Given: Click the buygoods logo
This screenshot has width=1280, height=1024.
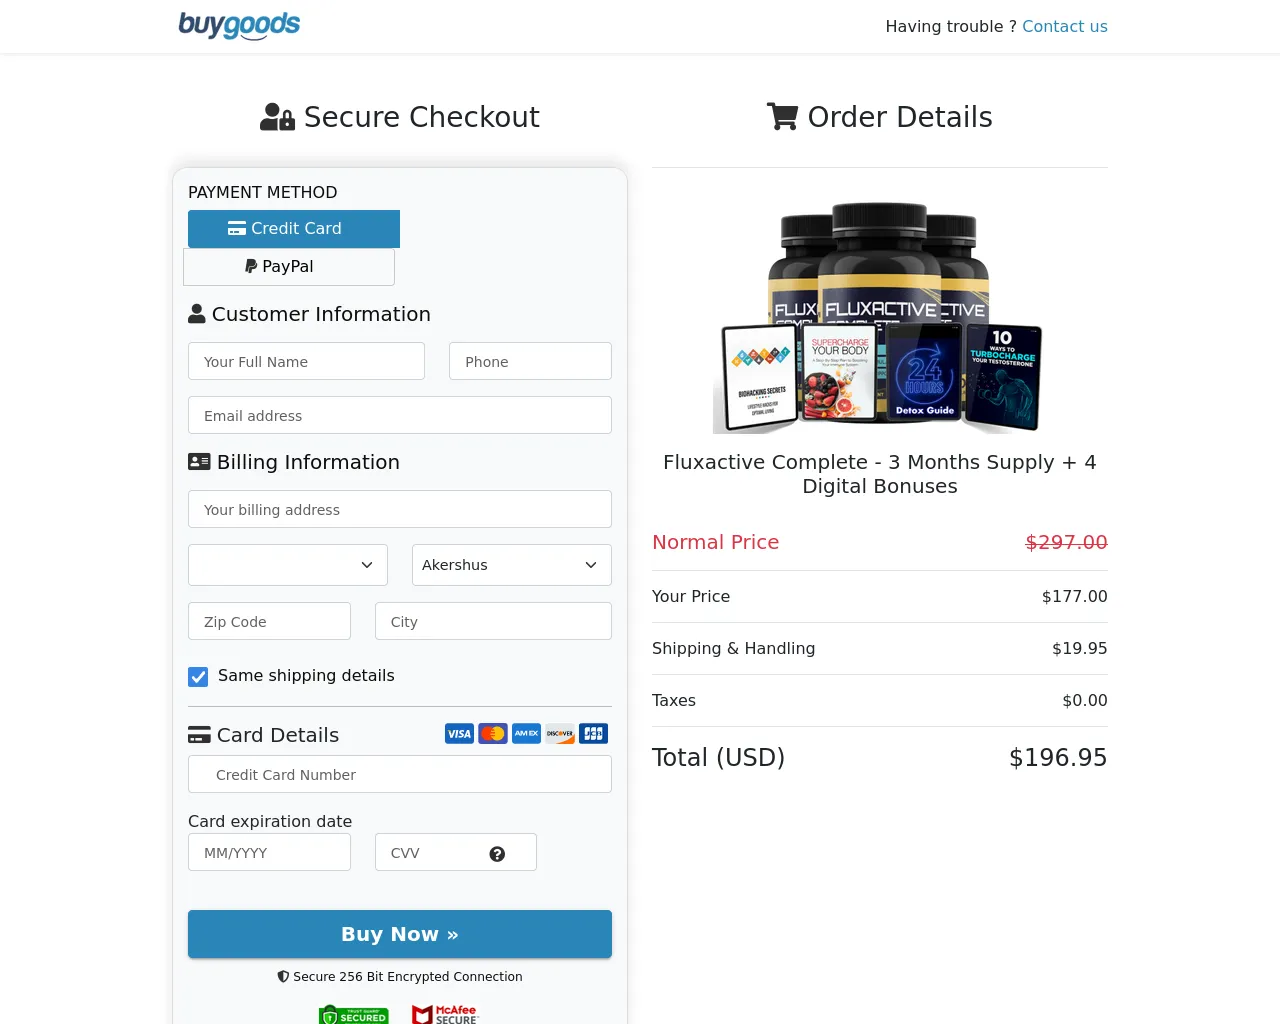Looking at the screenshot, I should [x=239, y=25].
